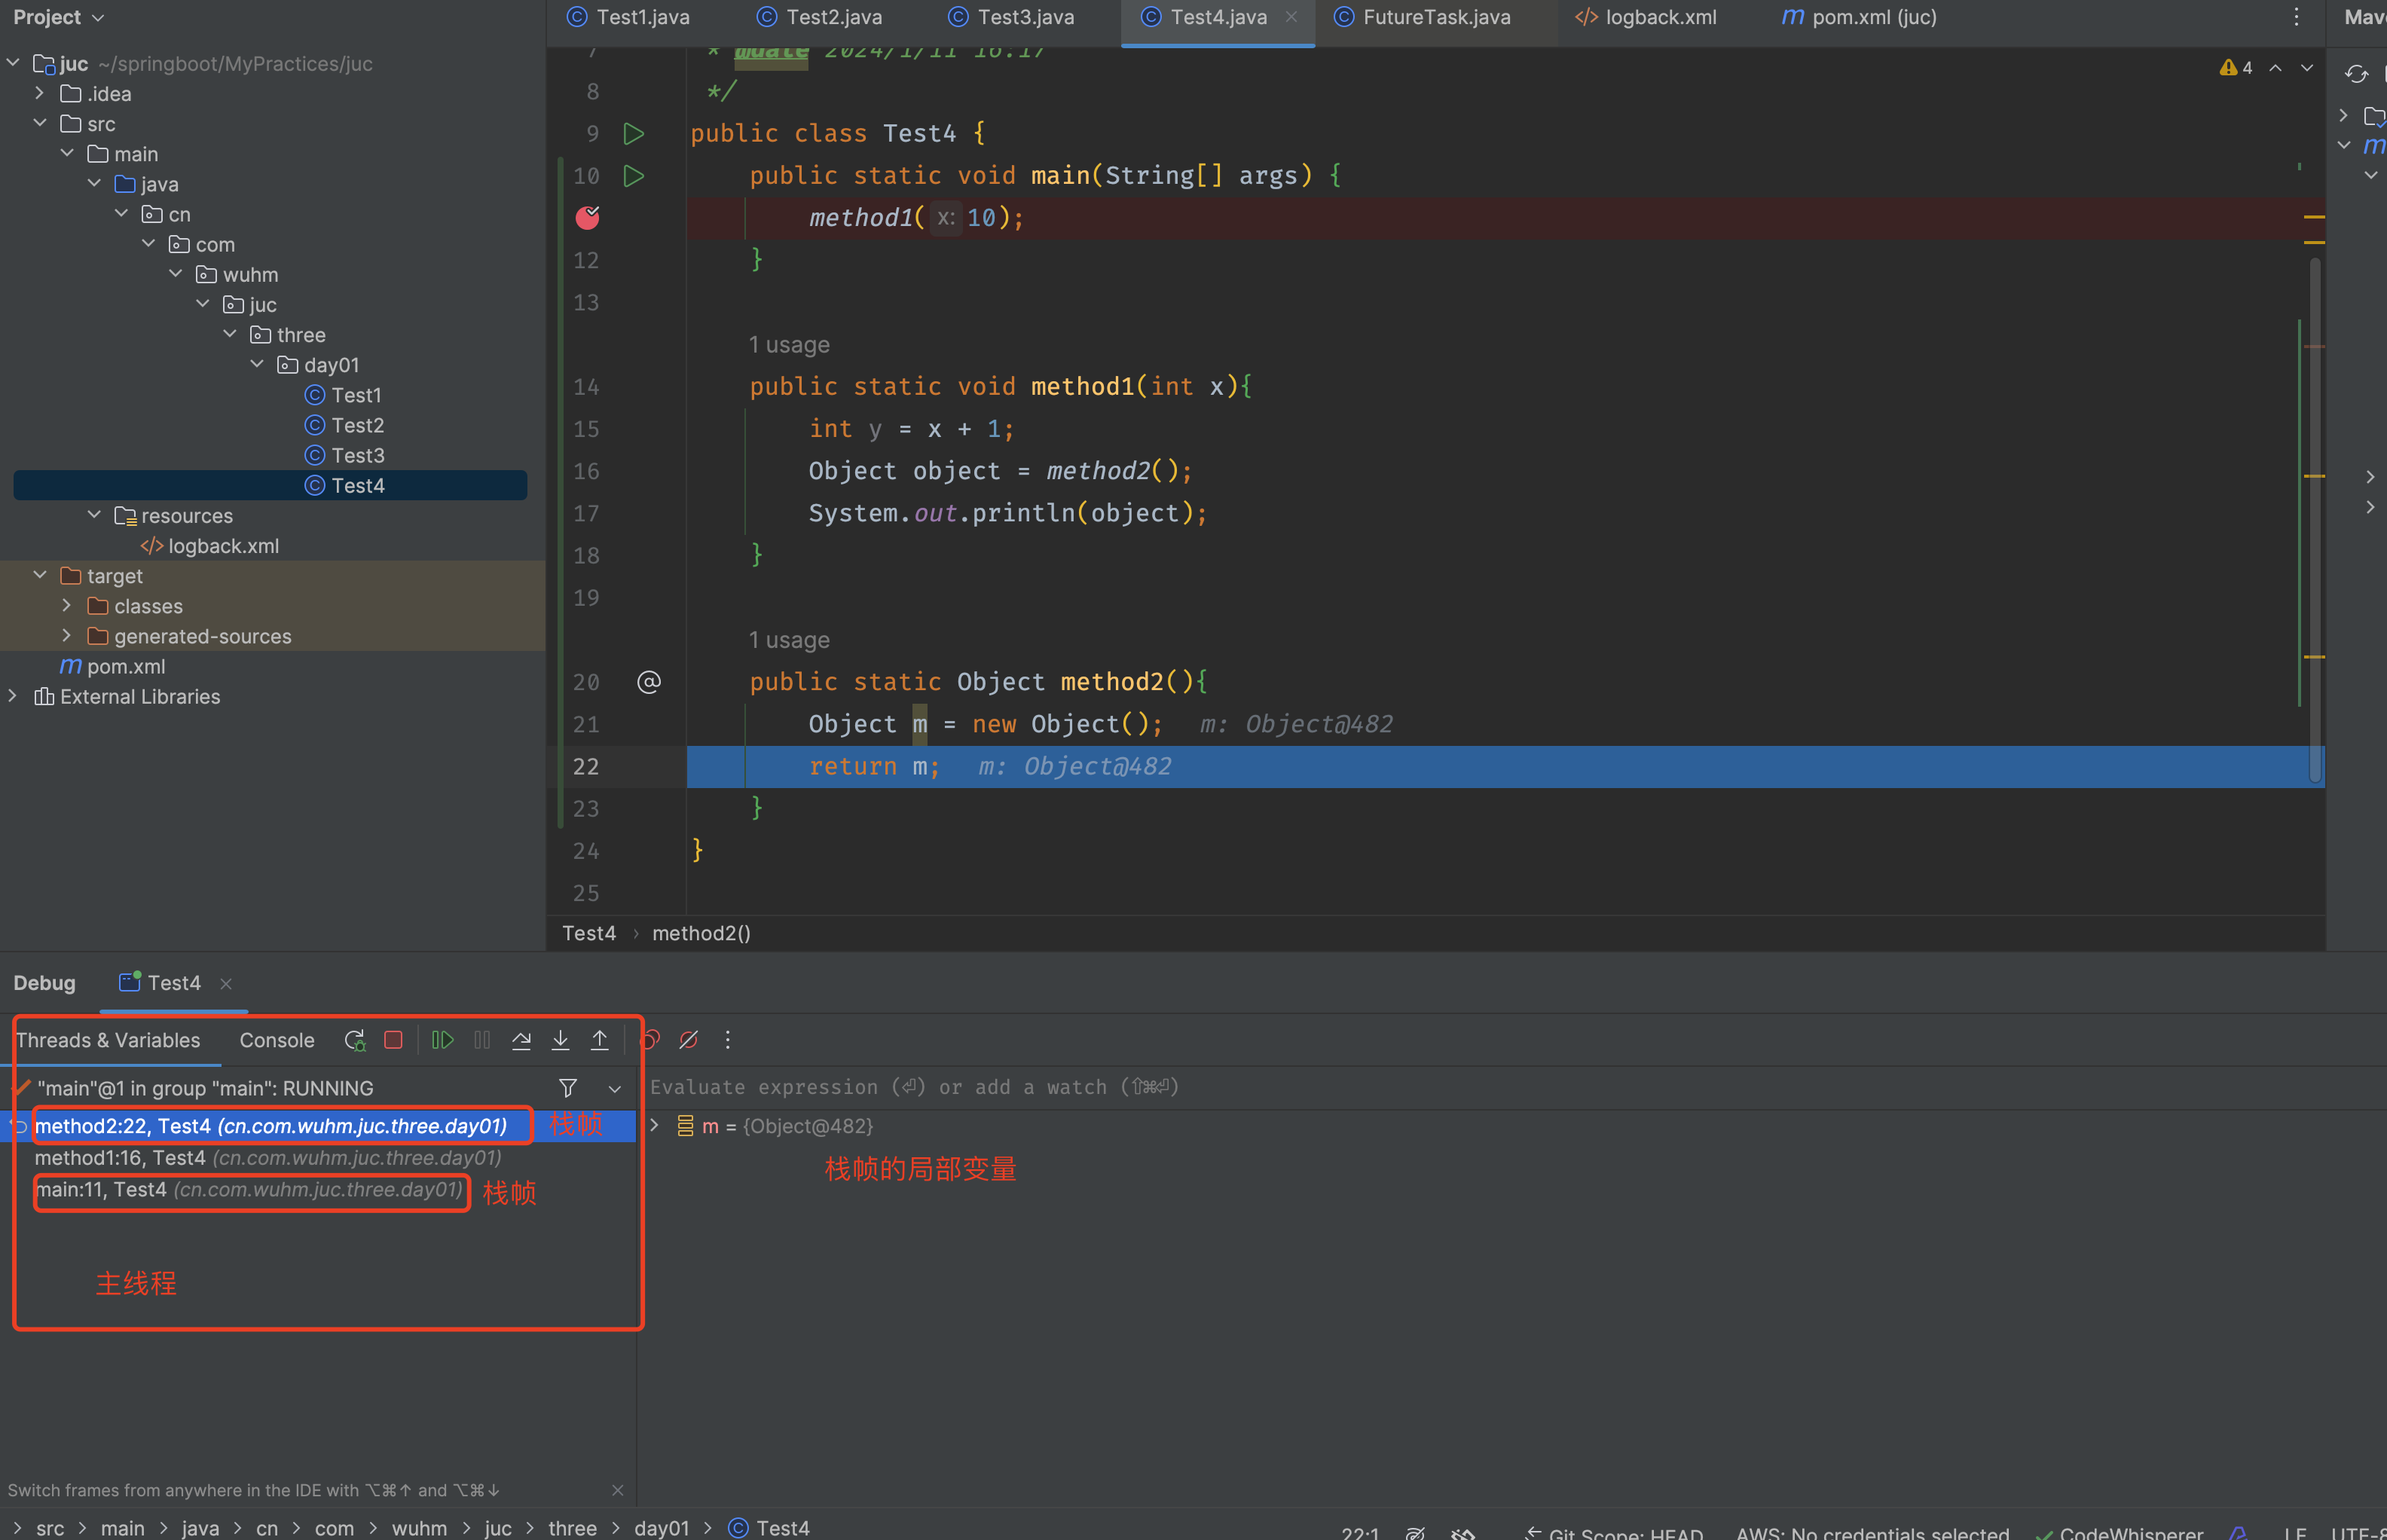Open the thread selector dropdown
Screen dimensions: 2387x1540
click(615, 1088)
